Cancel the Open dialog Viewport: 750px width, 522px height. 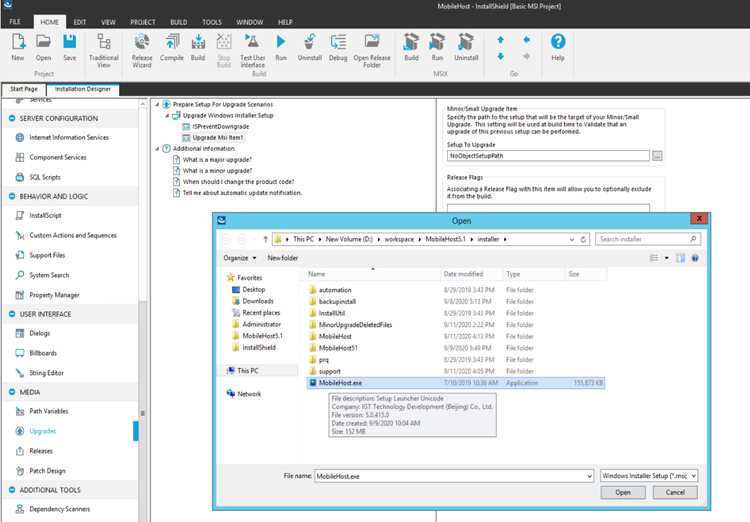tap(675, 492)
